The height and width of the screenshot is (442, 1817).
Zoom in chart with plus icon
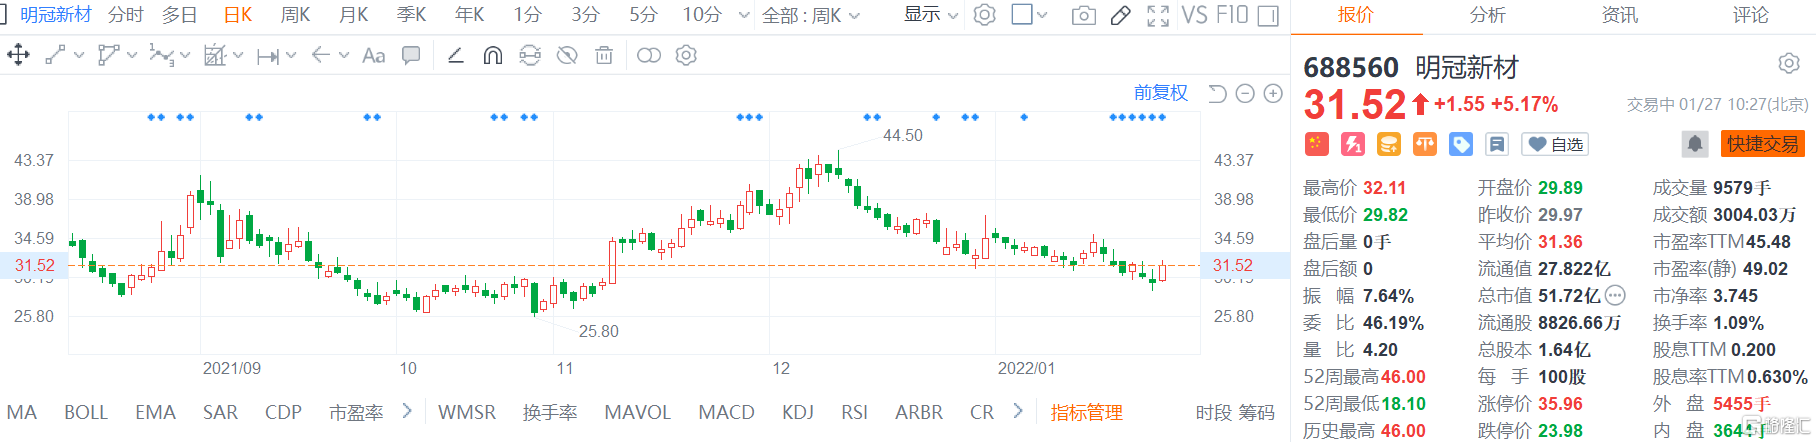[x=1273, y=93]
